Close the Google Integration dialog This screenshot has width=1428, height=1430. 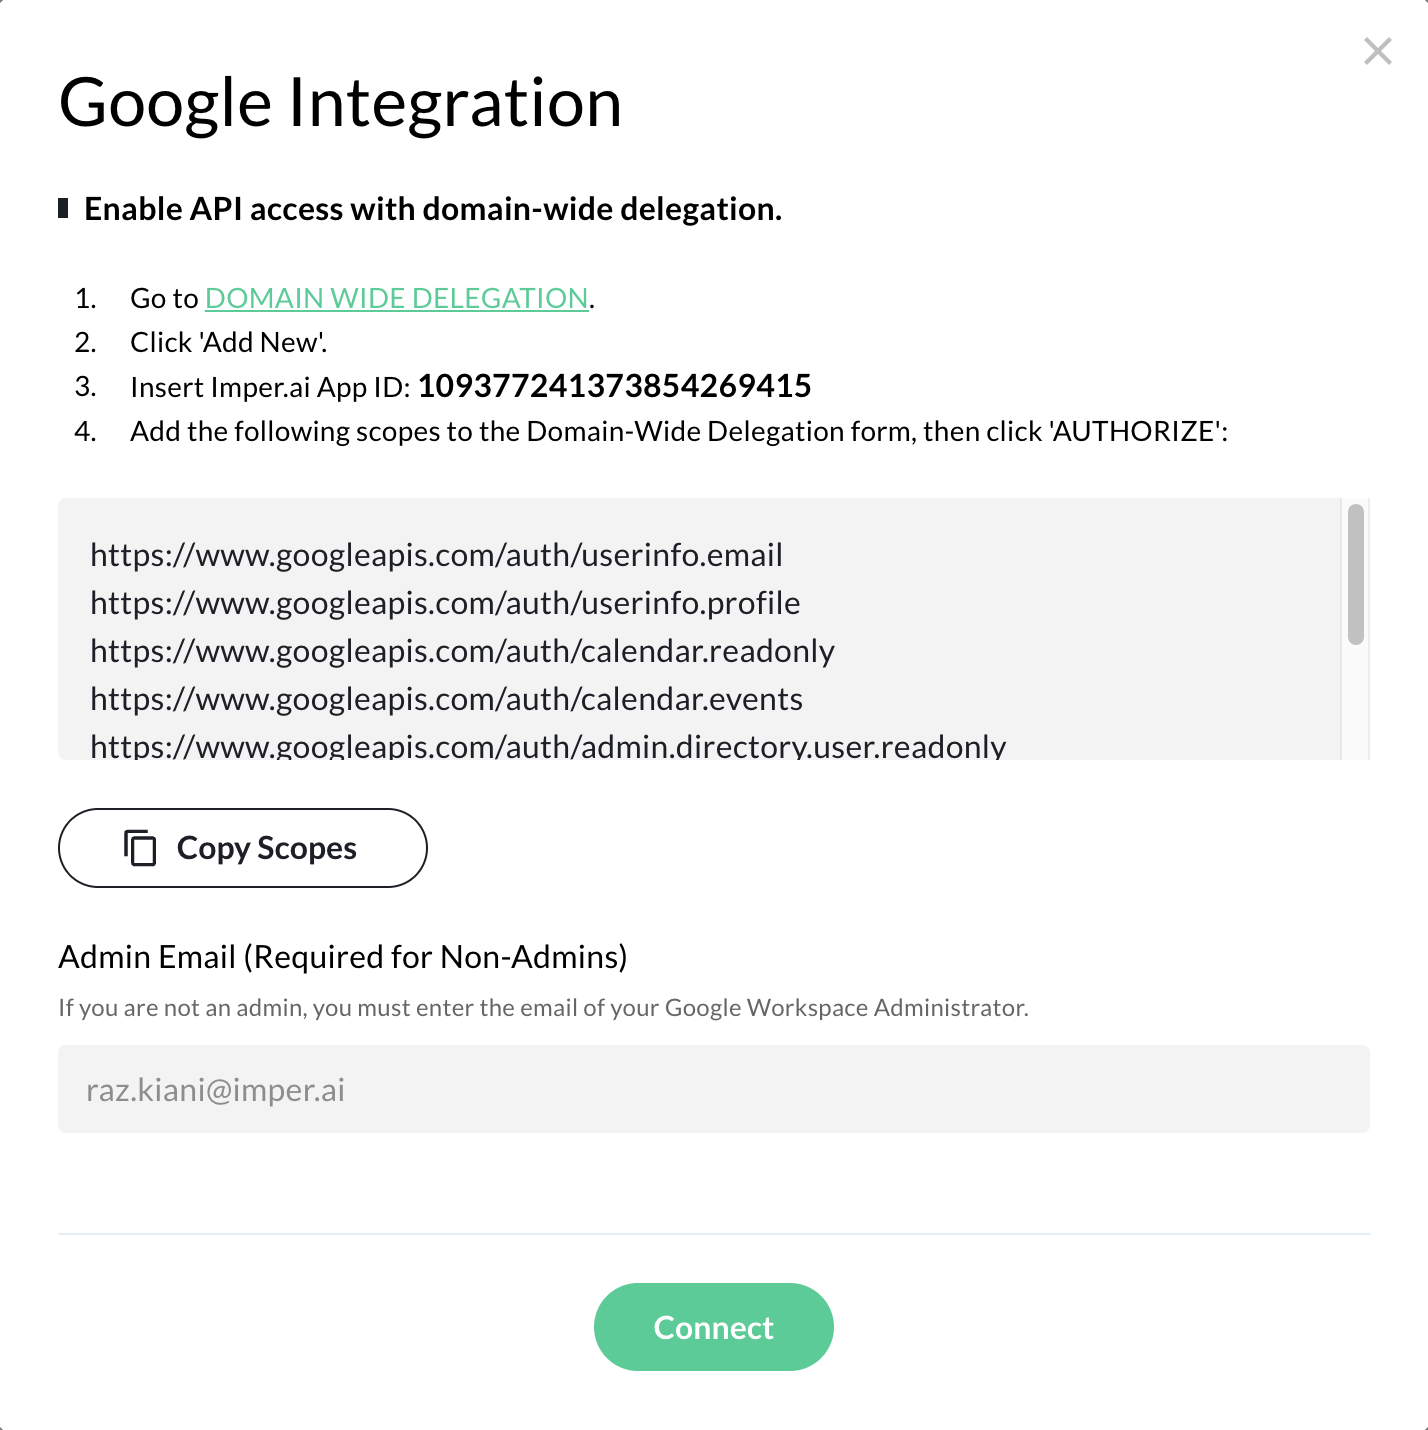click(x=1377, y=51)
